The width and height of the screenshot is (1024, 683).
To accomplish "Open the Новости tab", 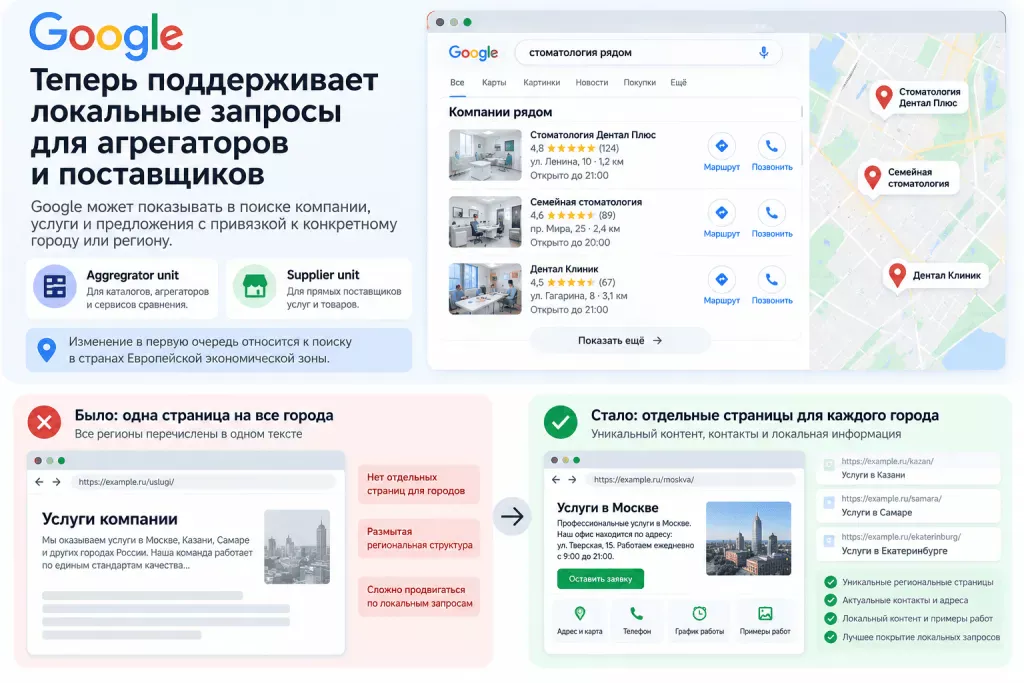I will pos(592,82).
